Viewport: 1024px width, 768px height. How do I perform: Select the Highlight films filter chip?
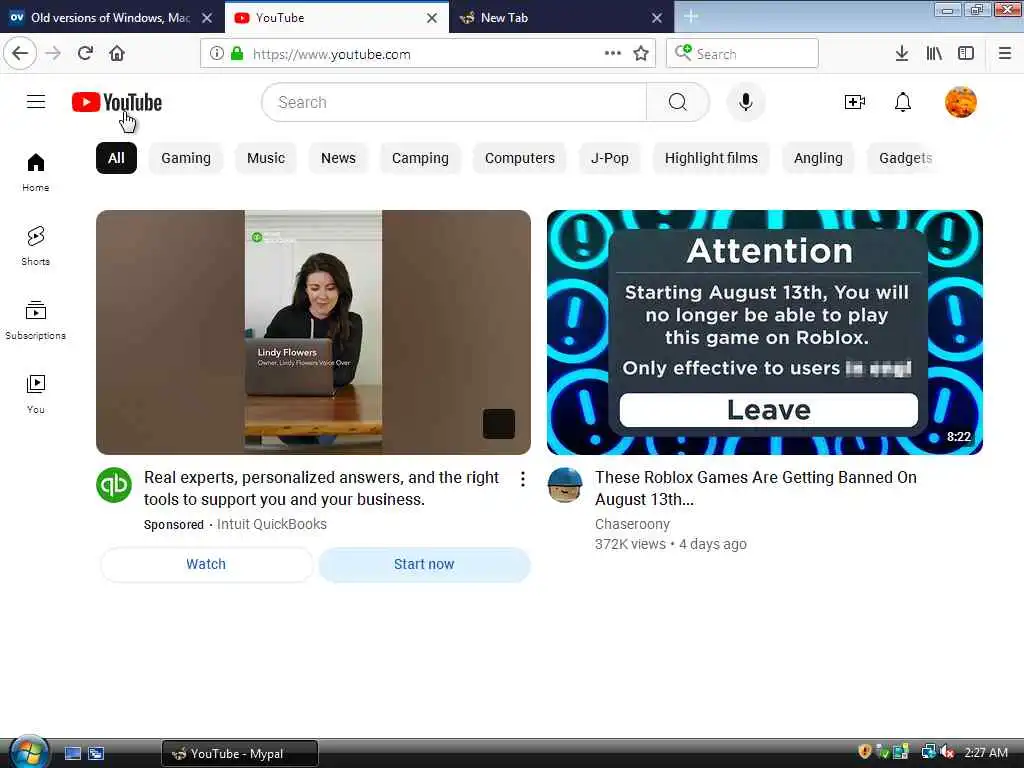click(711, 158)
